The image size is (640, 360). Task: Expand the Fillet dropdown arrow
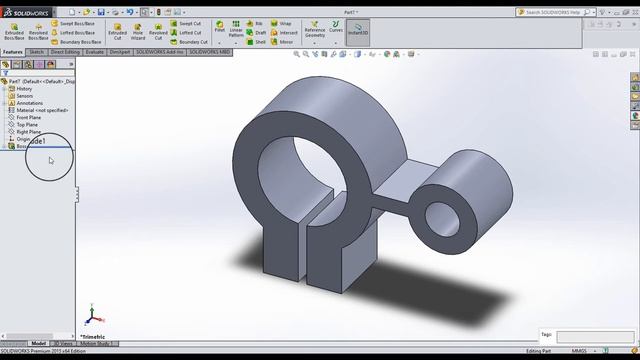click(220, 43)
